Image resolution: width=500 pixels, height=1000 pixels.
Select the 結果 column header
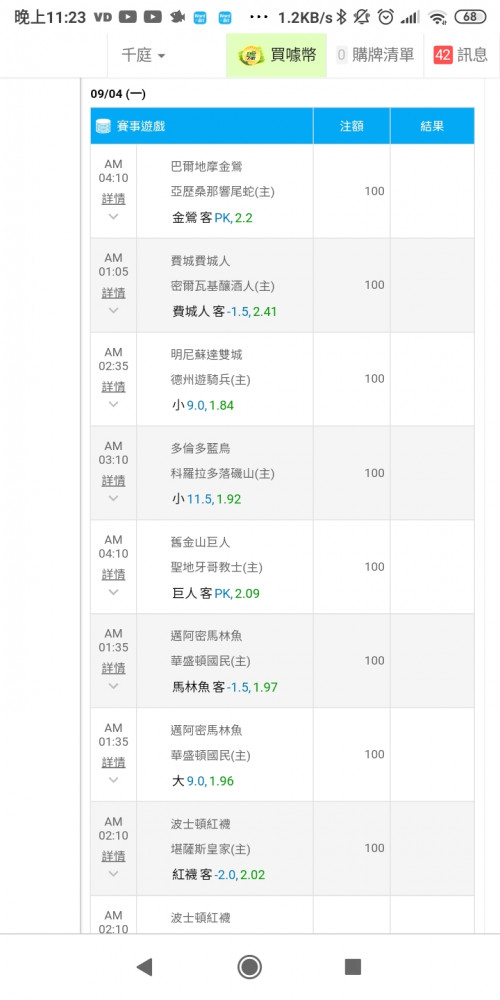pos(432,126)
